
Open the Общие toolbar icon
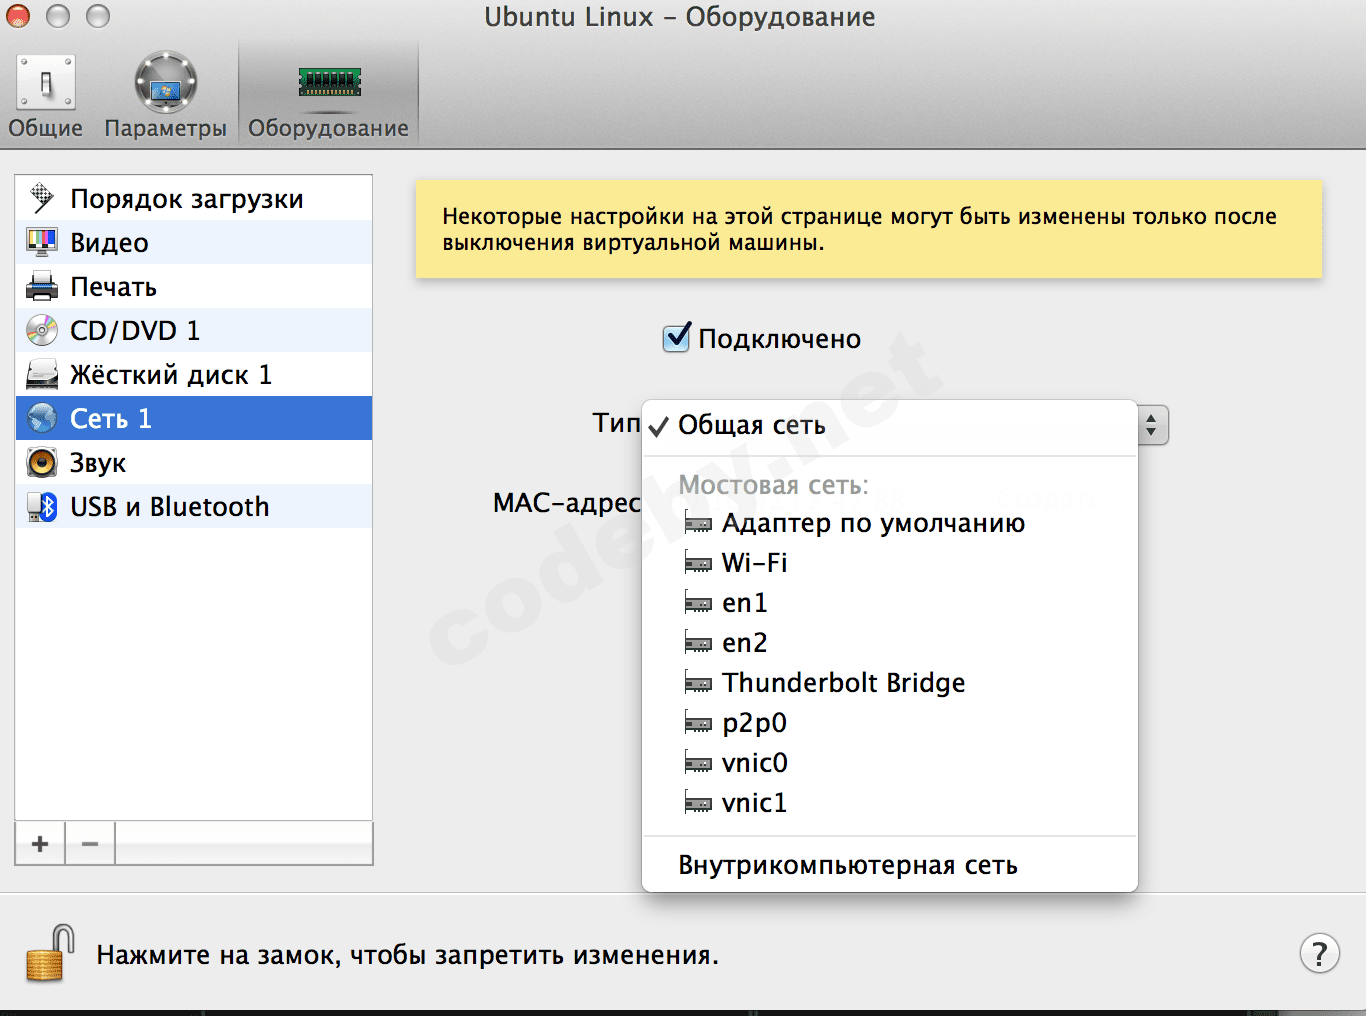[x=45, y=84]
